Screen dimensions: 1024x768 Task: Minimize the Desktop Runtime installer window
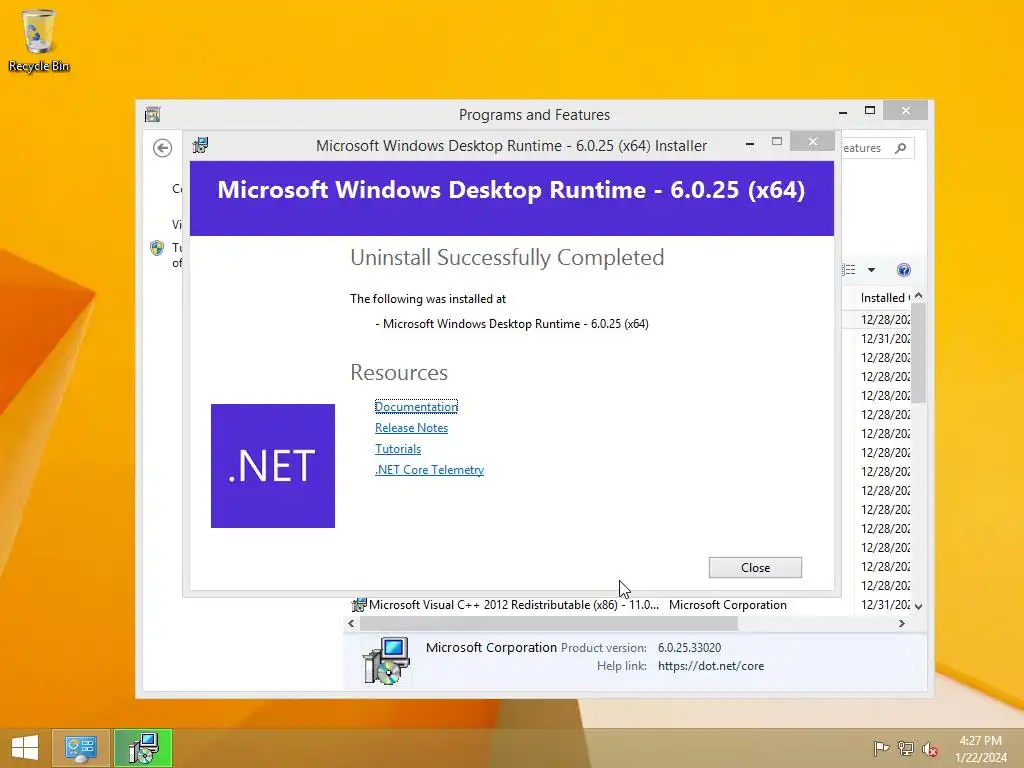point(750,143)
